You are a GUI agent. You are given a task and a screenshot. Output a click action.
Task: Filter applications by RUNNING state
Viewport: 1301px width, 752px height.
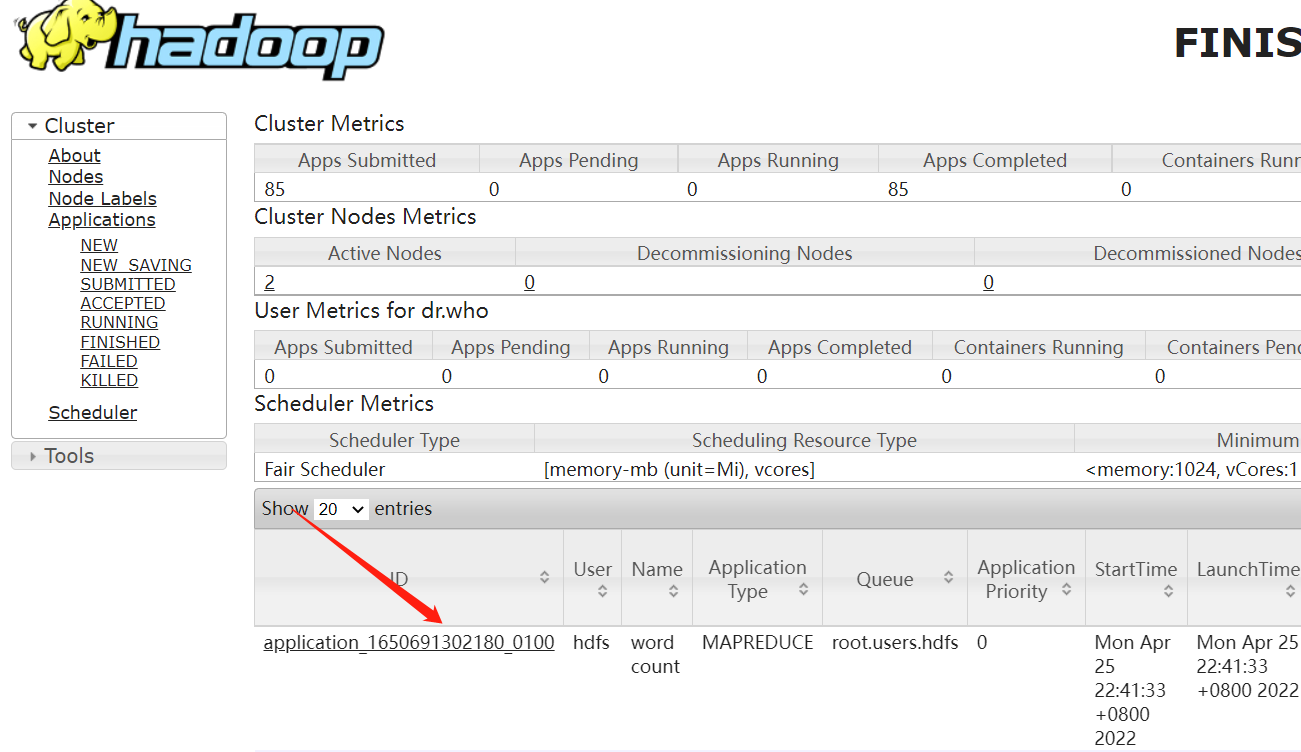pos(119,323)
